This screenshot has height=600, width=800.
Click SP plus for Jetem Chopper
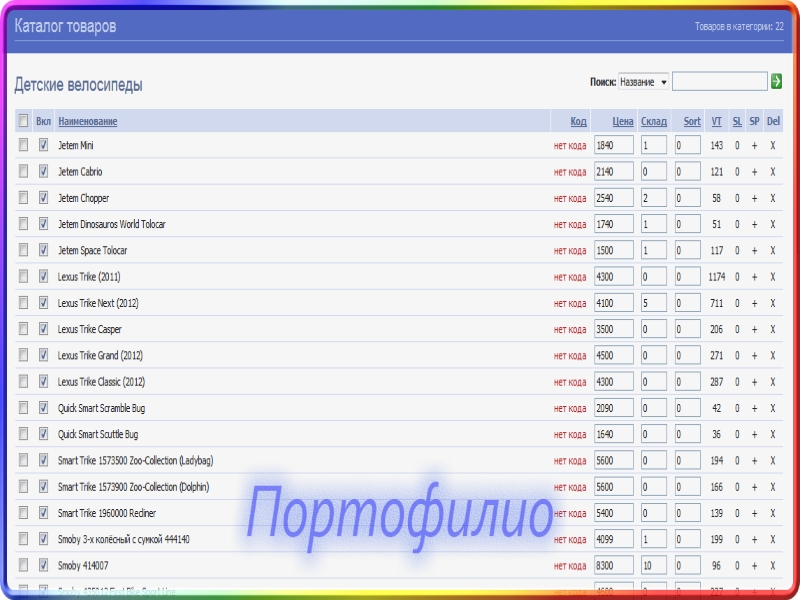tap(754, 198)
